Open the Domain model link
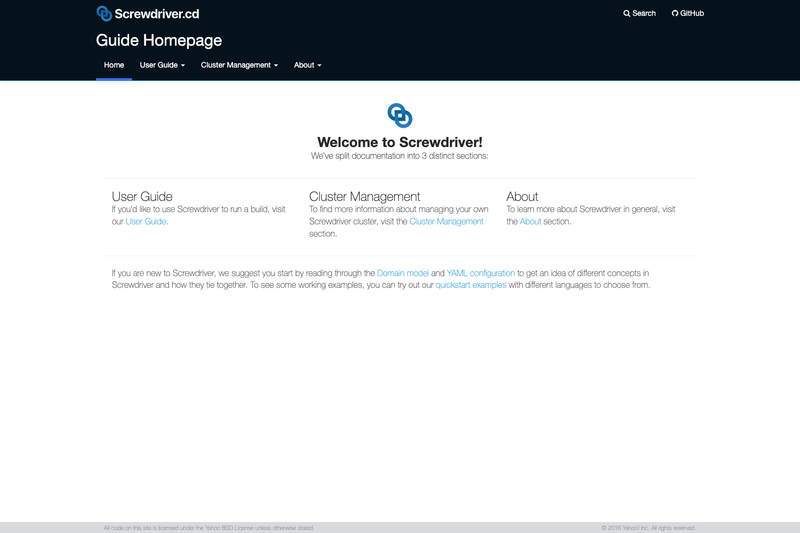Image resolution: width=800 pixels, height=533 pixels. (403, 273)
